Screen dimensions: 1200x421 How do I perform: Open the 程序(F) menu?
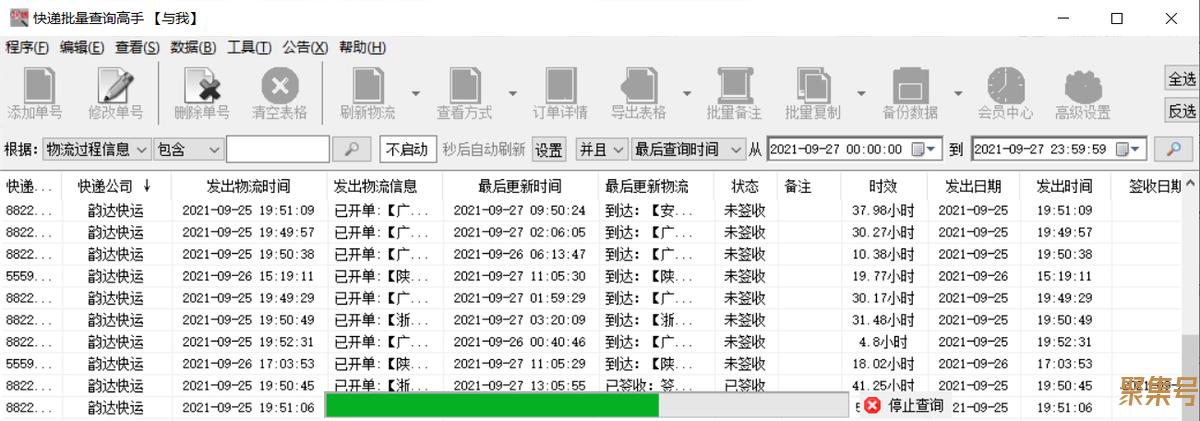pyautogui.click(x=27, y=47)
